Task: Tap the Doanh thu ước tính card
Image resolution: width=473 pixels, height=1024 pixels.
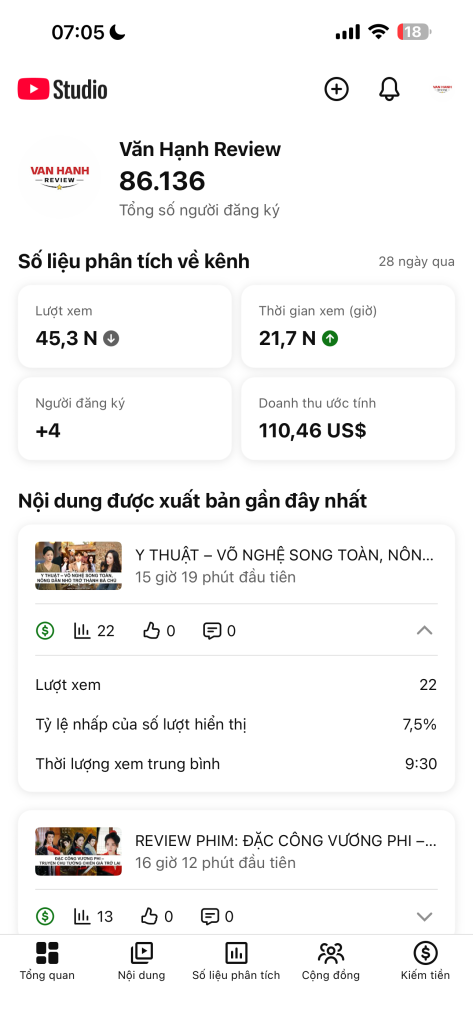Action: [x=348, y=419]
